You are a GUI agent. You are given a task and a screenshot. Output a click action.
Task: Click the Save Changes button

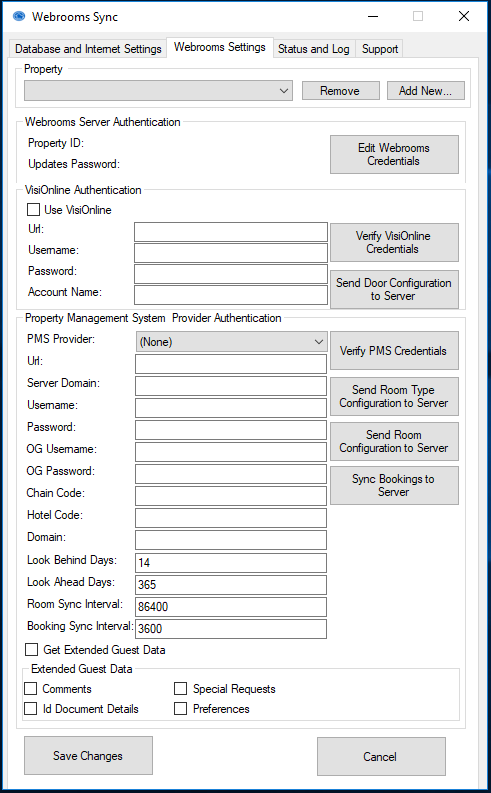coord(88,756)
